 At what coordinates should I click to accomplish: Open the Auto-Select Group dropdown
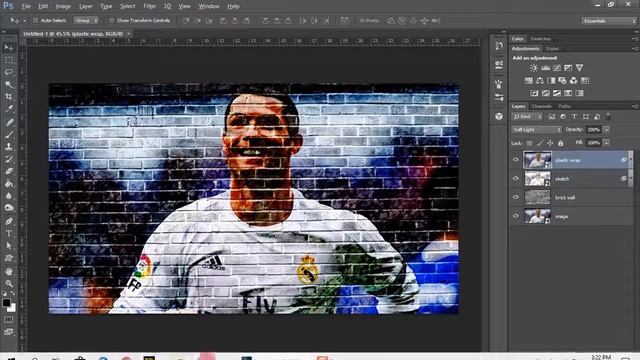click(86, 20)
